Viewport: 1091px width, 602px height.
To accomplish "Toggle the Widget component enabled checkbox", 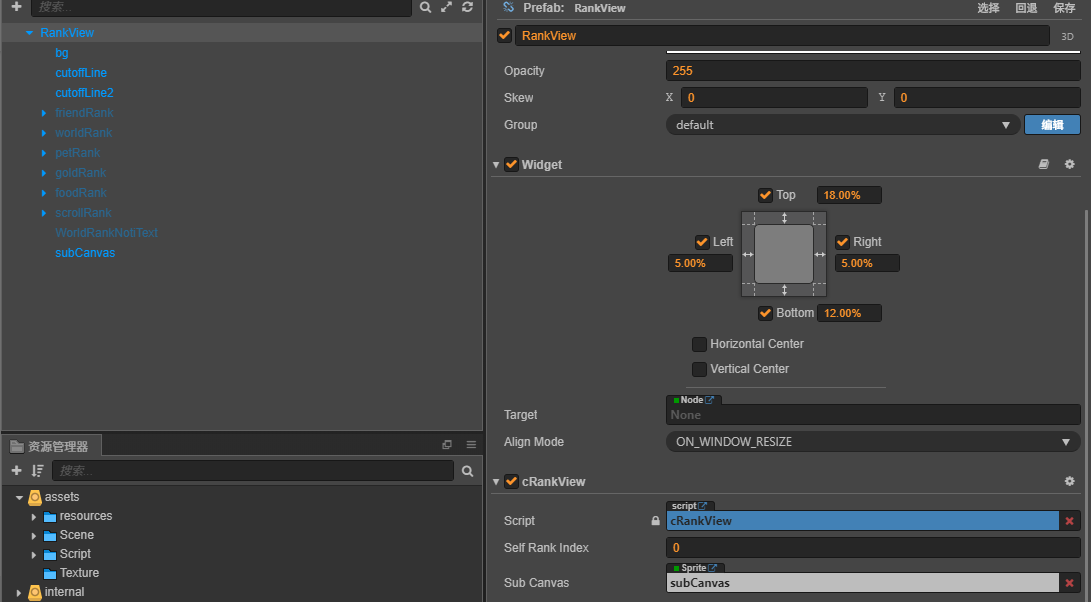I will (511, 165).
